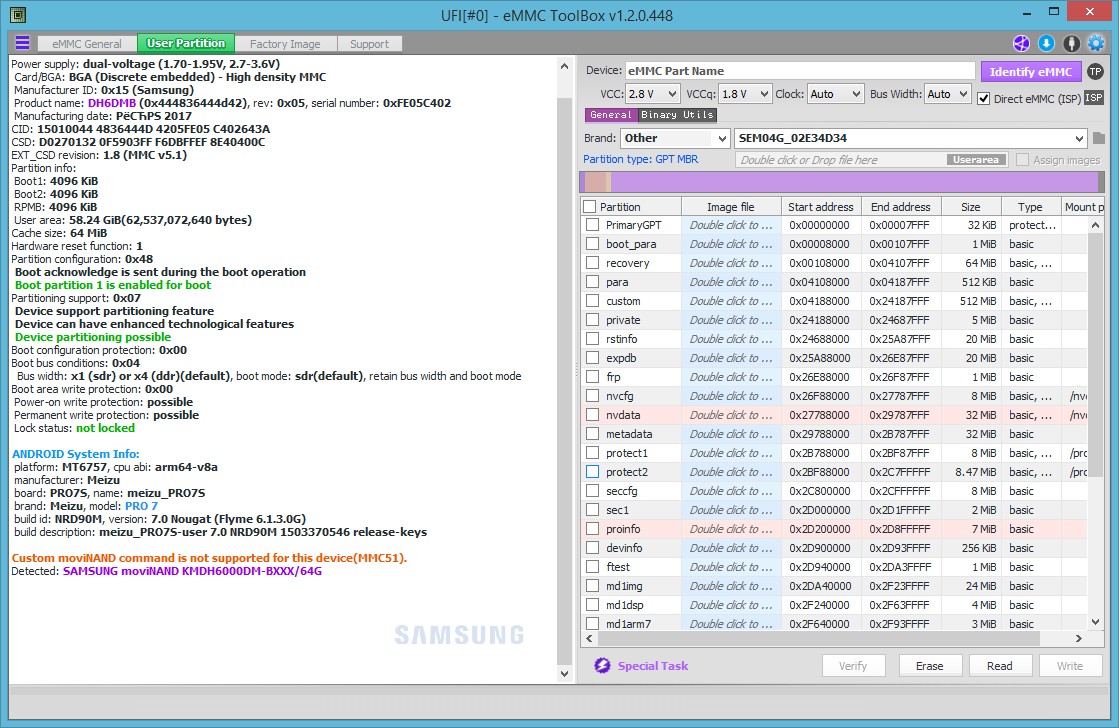The width and height of the screenshot is (1119, 728).
Task: Open the Bus Width dropdown
Action: point(947,94)
